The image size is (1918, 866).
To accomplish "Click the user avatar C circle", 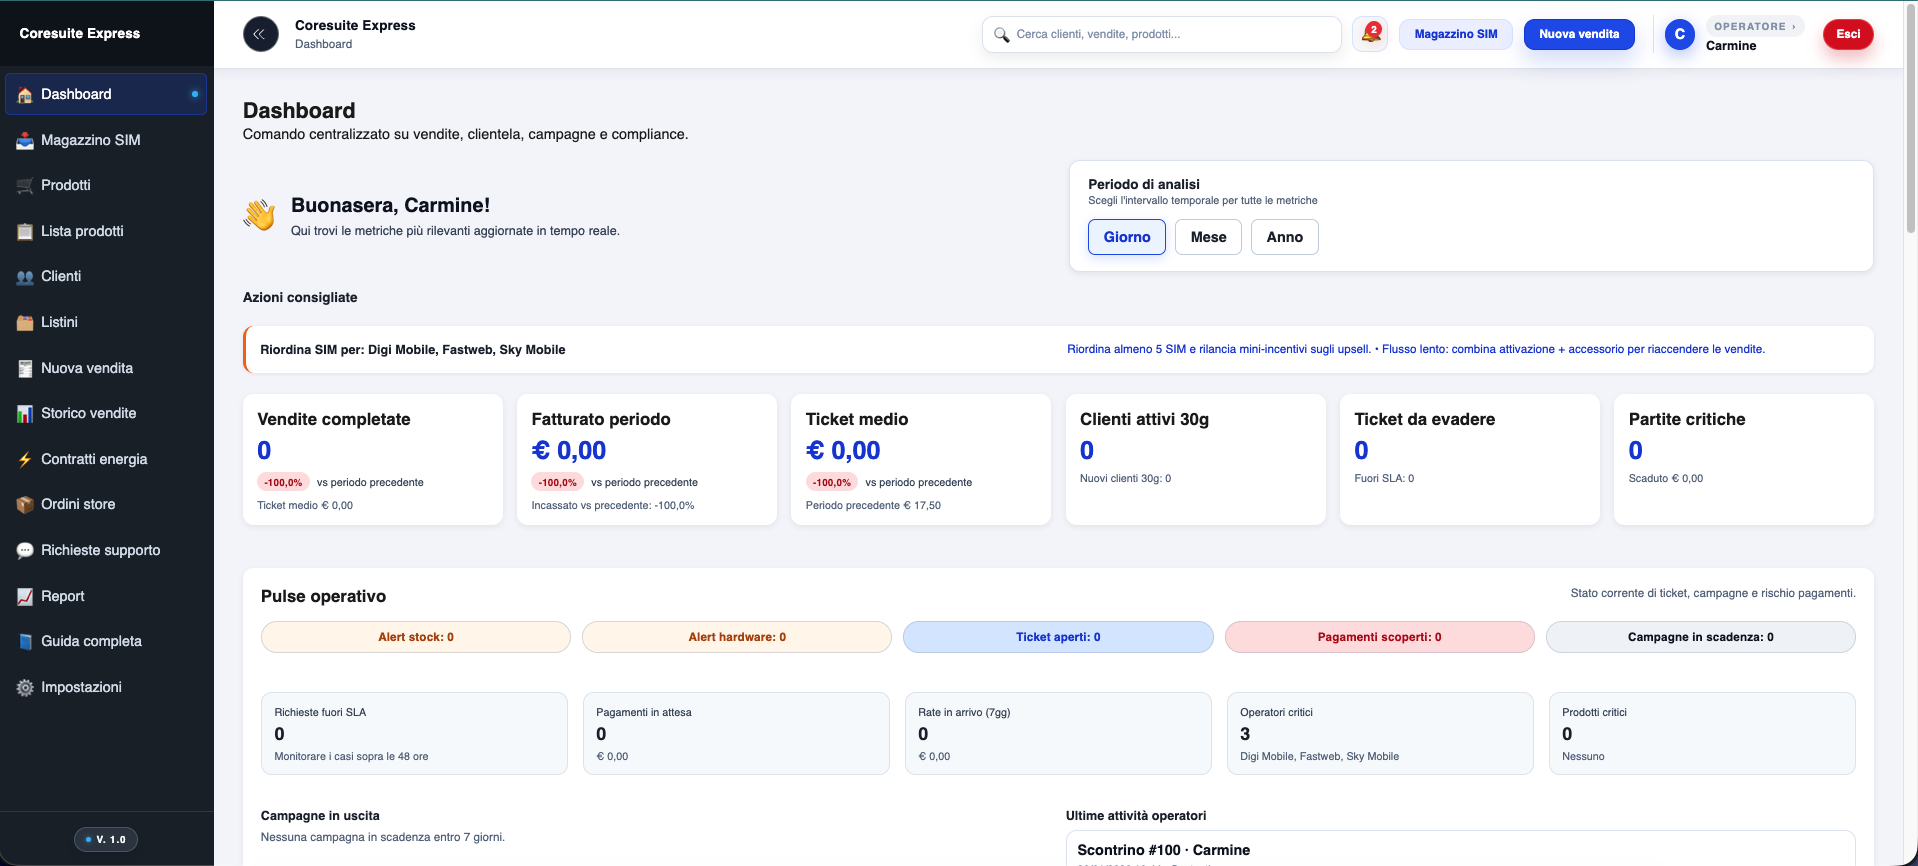I will 1679,34.
